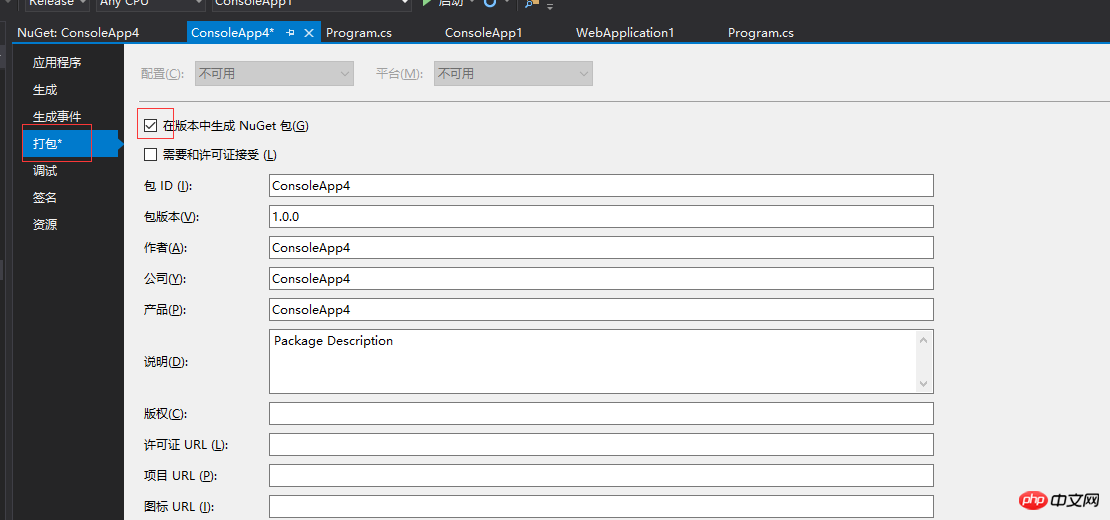
Task: Click the empty 版权 copyright field
Action: pos(601,413)
